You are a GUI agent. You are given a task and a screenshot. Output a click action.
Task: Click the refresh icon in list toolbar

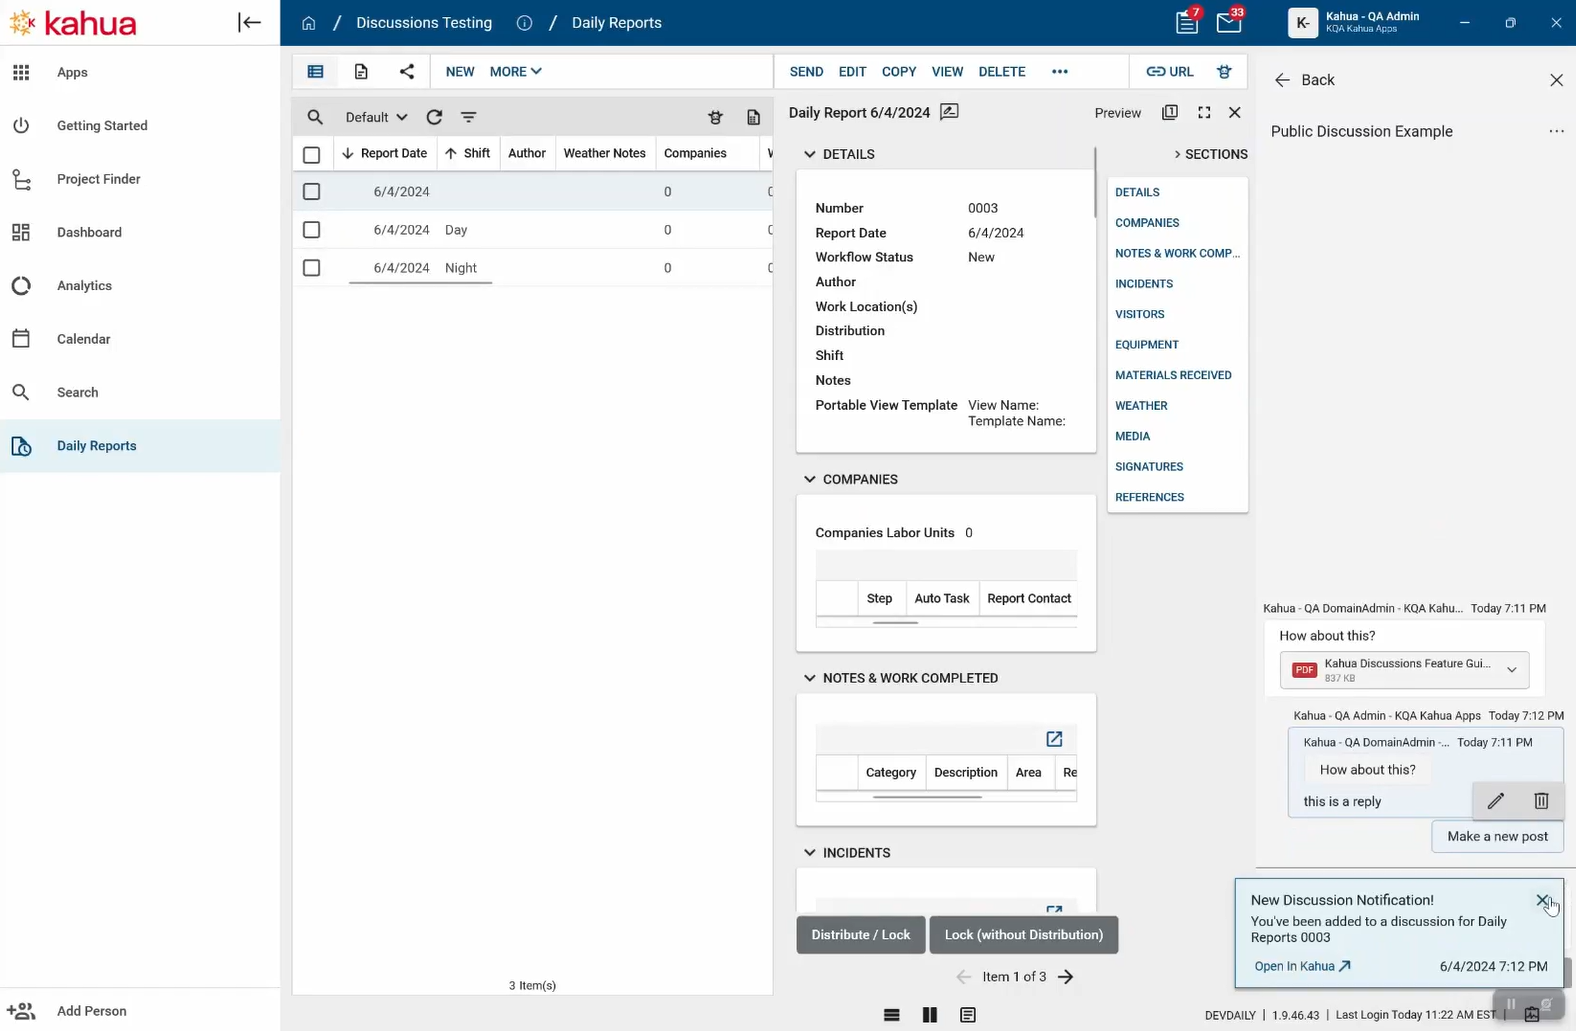[434, 117]
